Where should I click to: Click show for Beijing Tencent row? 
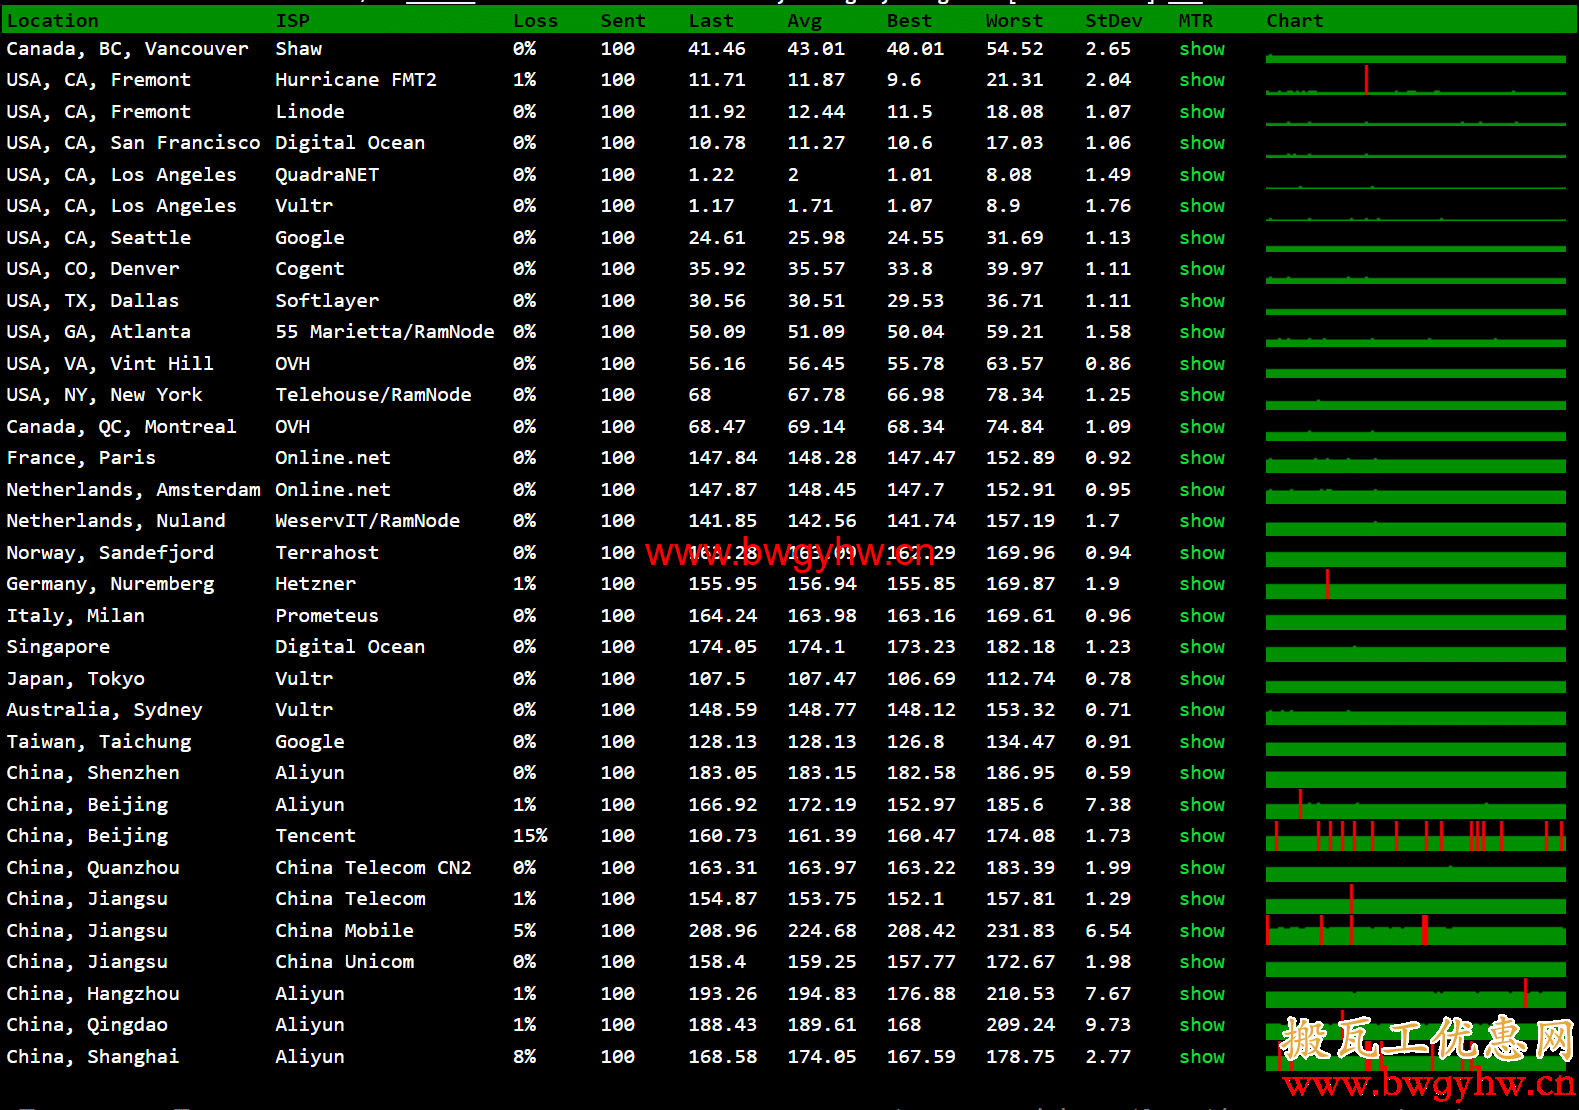[x=1201, y=836]
